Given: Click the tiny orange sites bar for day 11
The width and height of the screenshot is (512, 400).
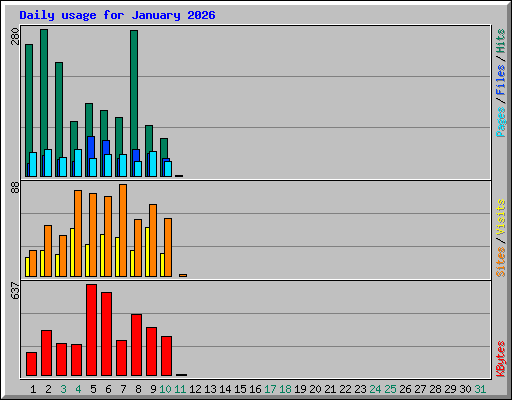Looking at the screenshot, I should 183,275.
